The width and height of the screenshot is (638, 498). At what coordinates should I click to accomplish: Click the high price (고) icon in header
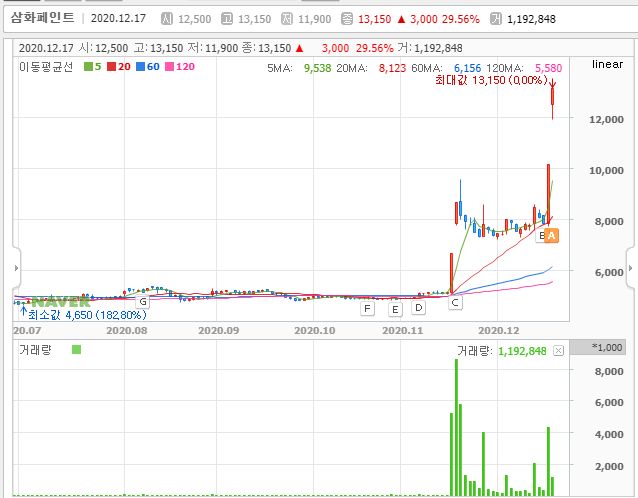(x=227, y=19)
